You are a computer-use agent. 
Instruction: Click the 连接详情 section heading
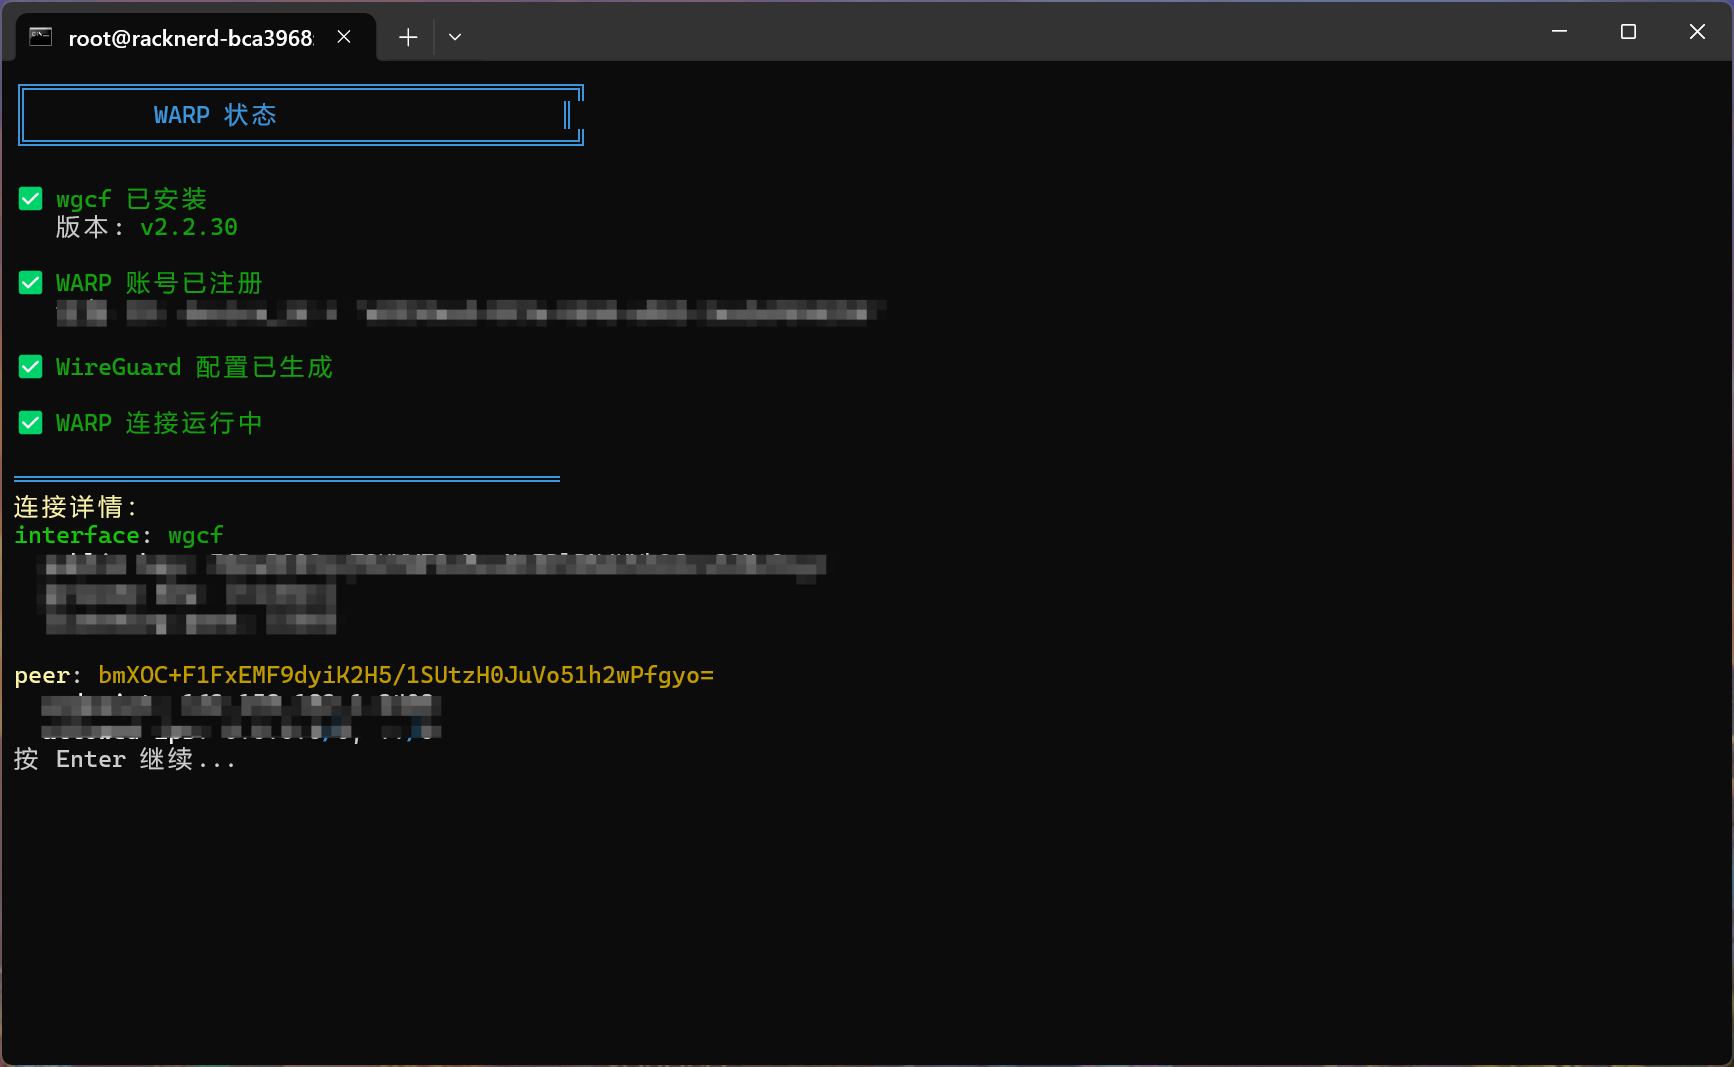[75, 507]
